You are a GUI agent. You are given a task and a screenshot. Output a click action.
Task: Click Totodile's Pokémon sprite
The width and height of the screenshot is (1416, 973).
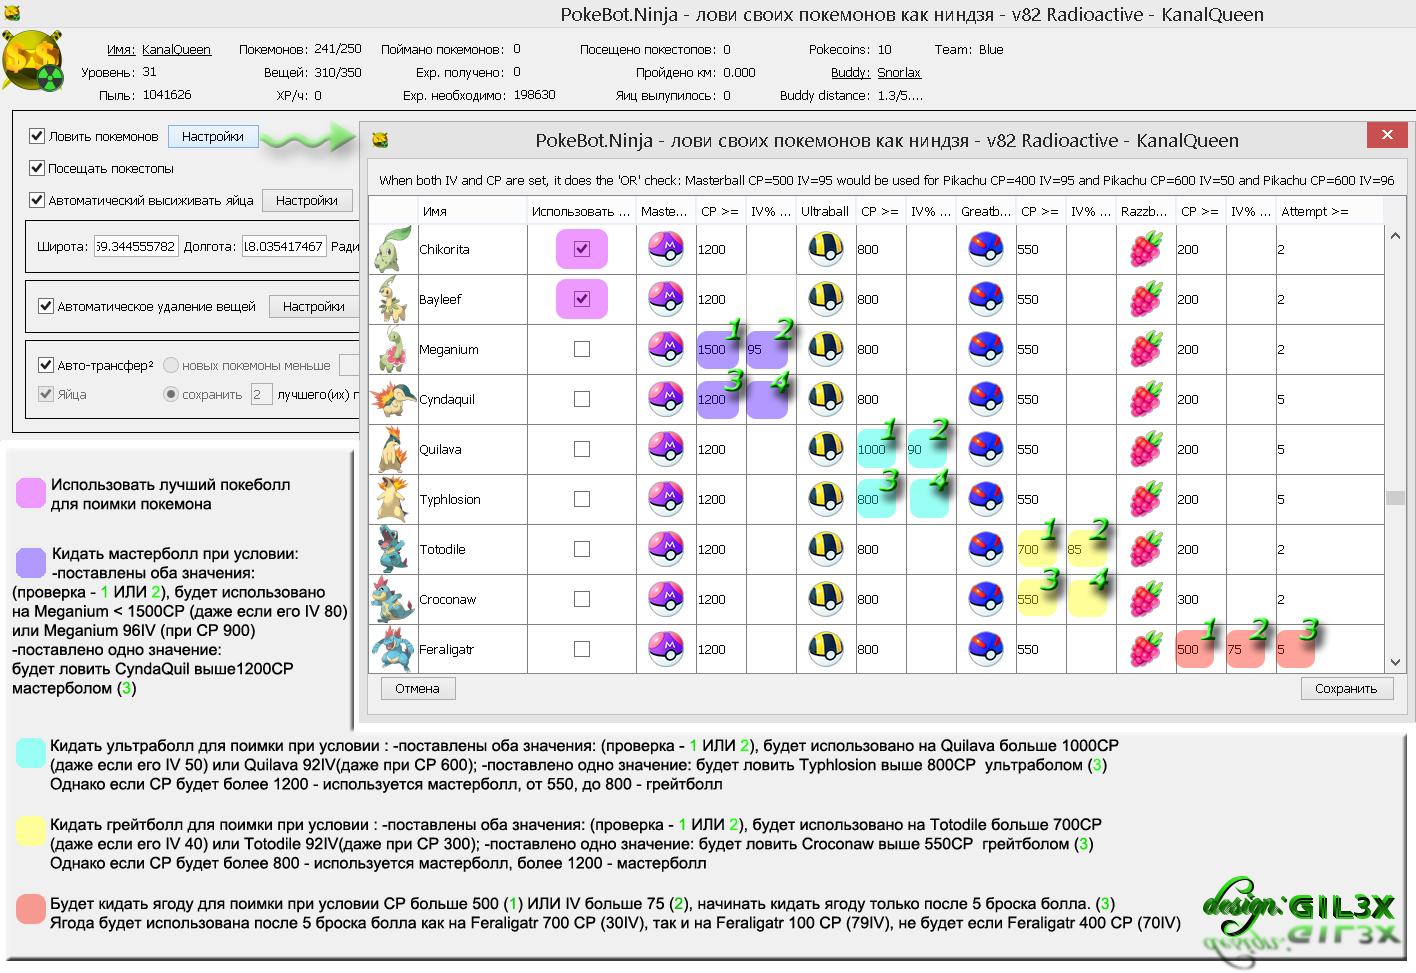392,549
